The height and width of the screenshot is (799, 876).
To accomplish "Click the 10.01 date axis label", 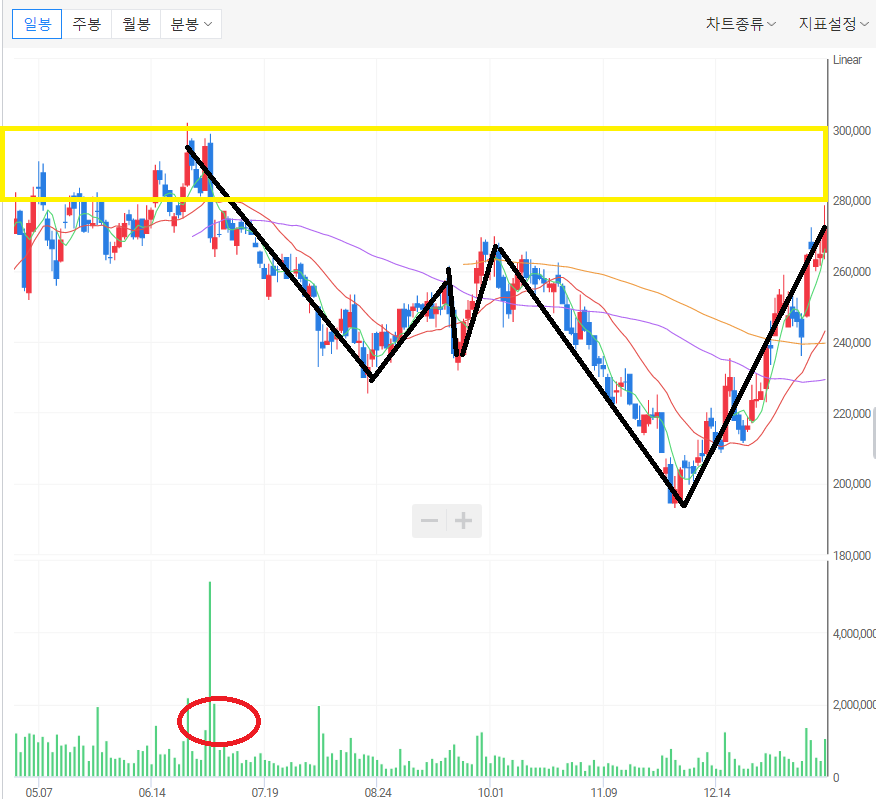I will 491,792.
